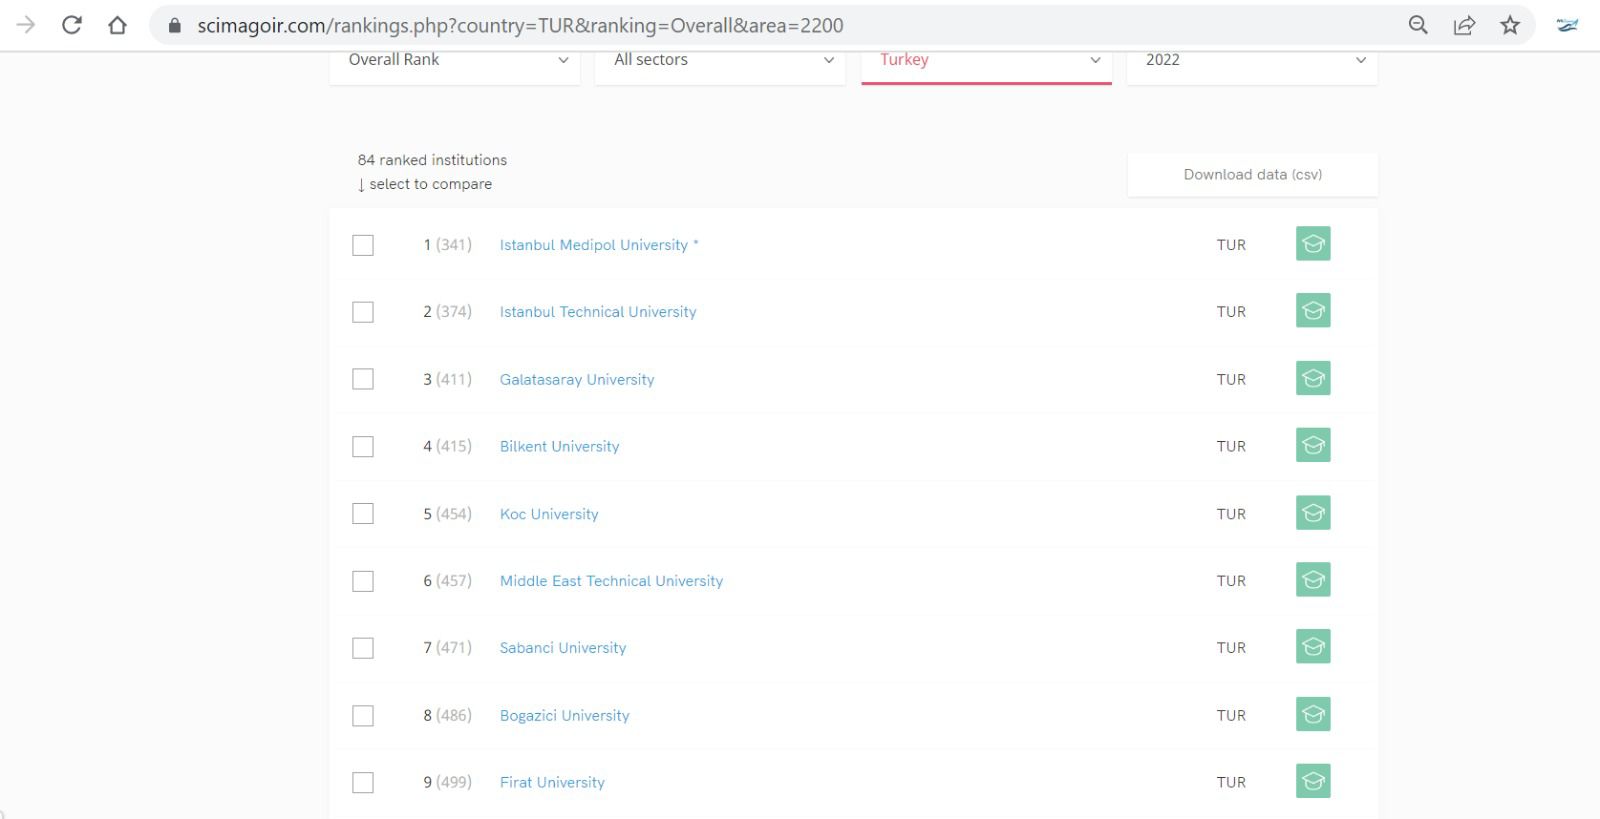Click Download data (csv) button

click(1253, 174)
